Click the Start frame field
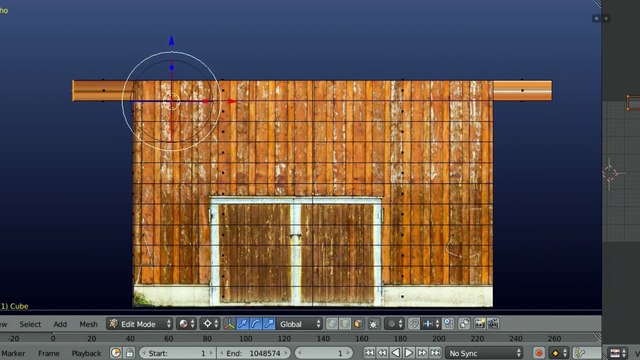The image size is (640, 360). pos(177,353)
